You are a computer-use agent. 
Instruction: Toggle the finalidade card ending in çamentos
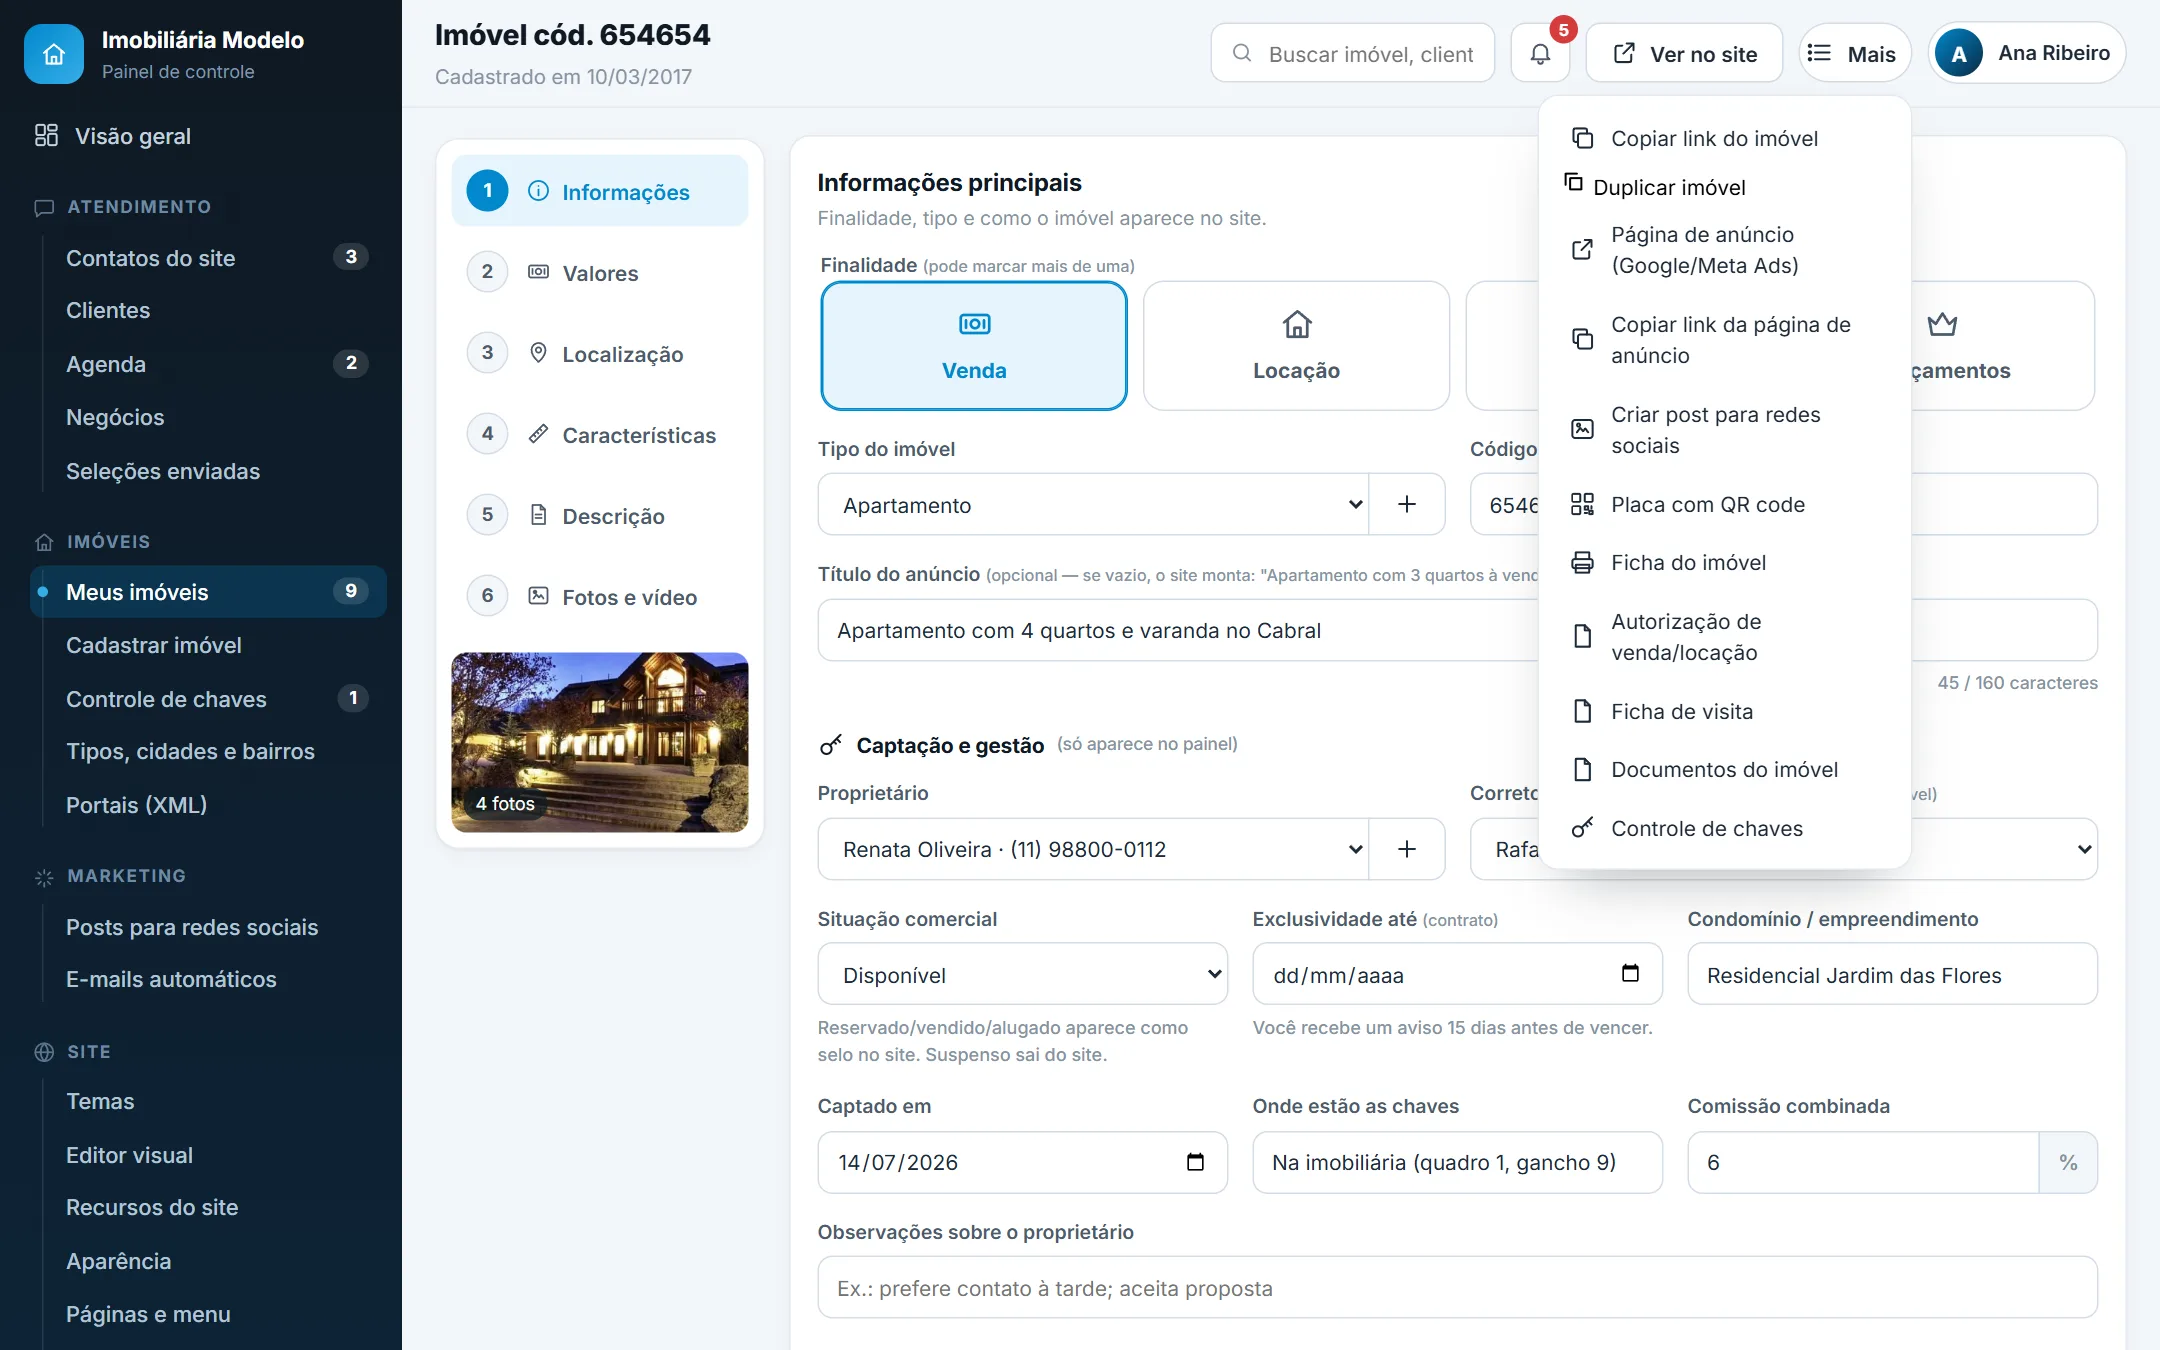(x=2001, y=346)
